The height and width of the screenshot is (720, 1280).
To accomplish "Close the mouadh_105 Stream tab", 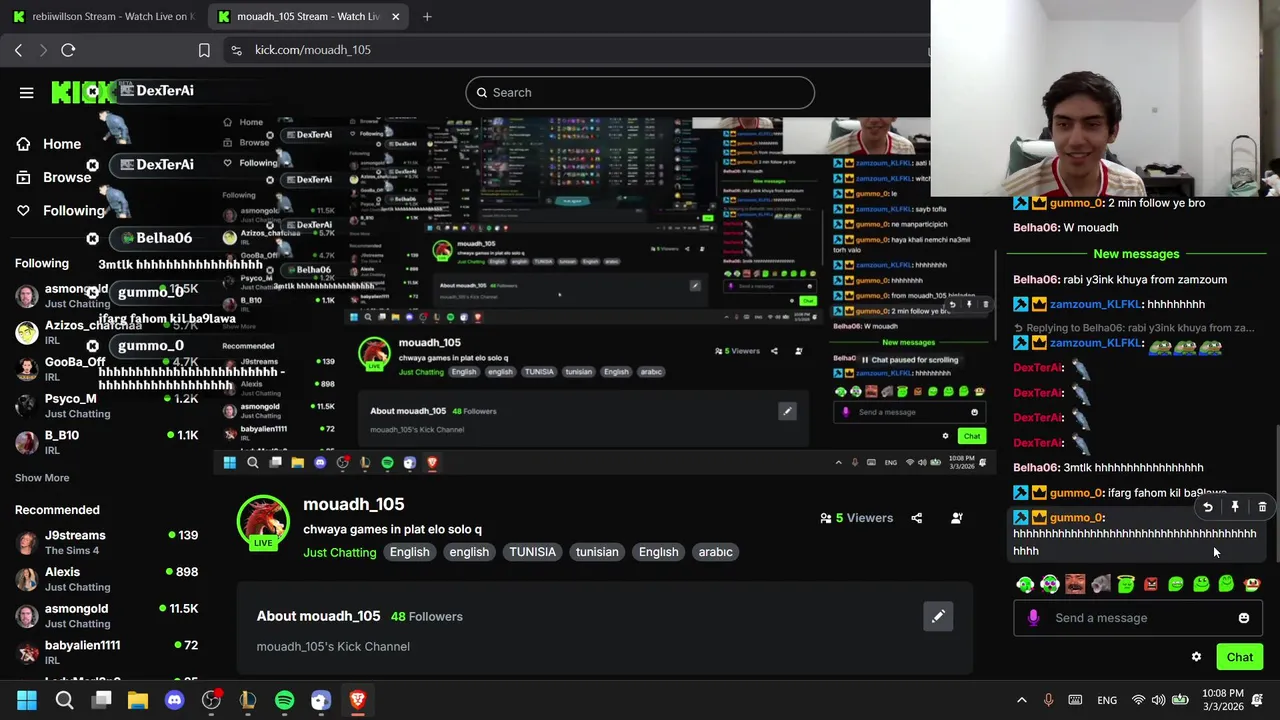I will coord(395,16).
